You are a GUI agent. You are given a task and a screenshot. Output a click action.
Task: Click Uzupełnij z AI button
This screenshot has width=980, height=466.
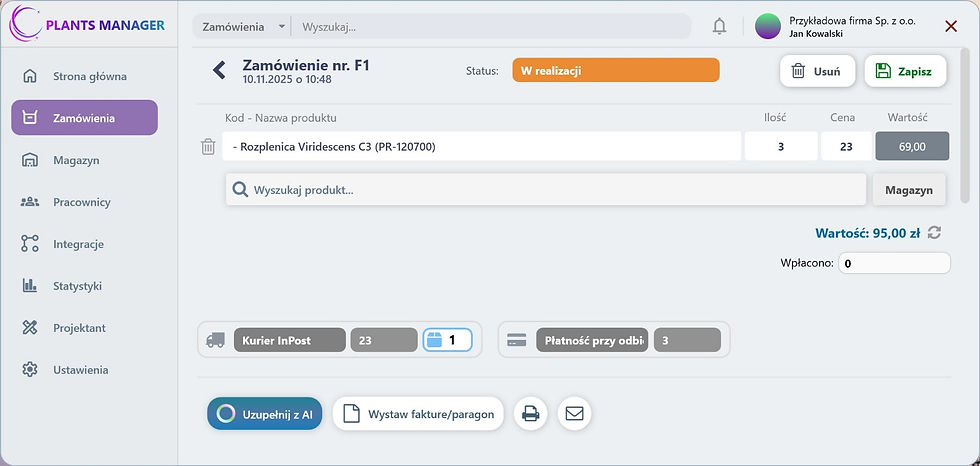point(264,414)
